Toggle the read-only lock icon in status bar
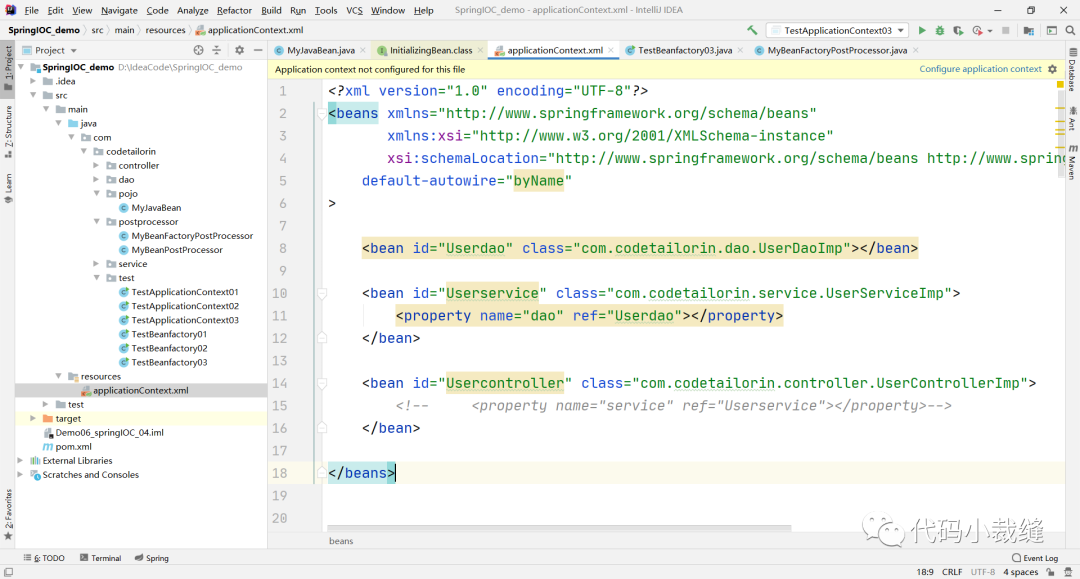1080x579 pixels. tap(1052, 572)
